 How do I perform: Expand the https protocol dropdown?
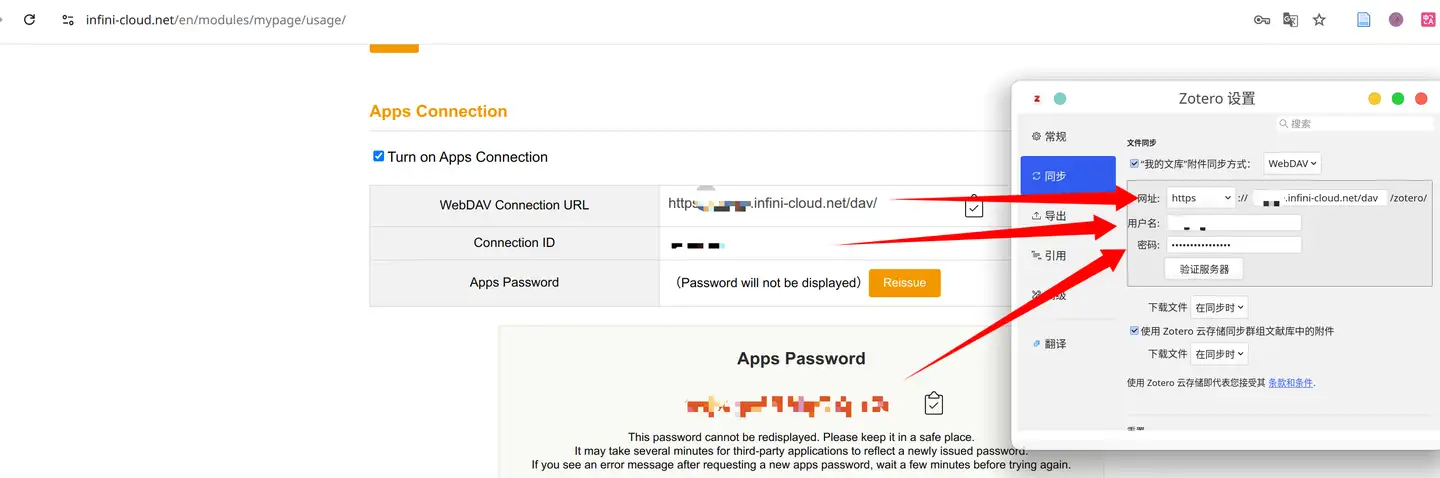point(1200,198)
